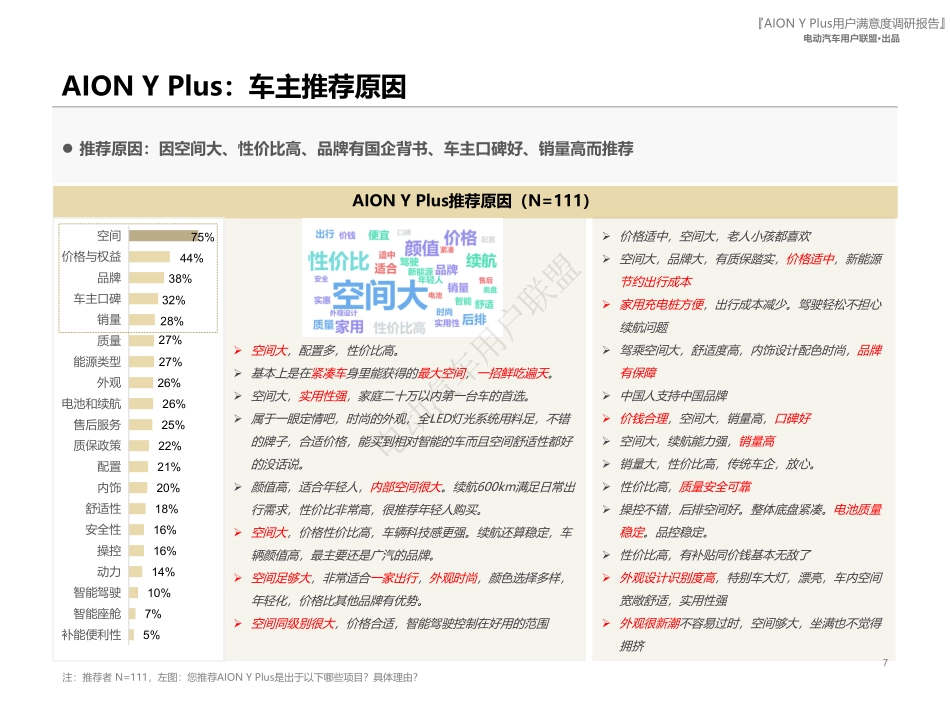Click the "性价比" term in the word cloud
This screenshot has height=713, width=950.
coord(338,259)
